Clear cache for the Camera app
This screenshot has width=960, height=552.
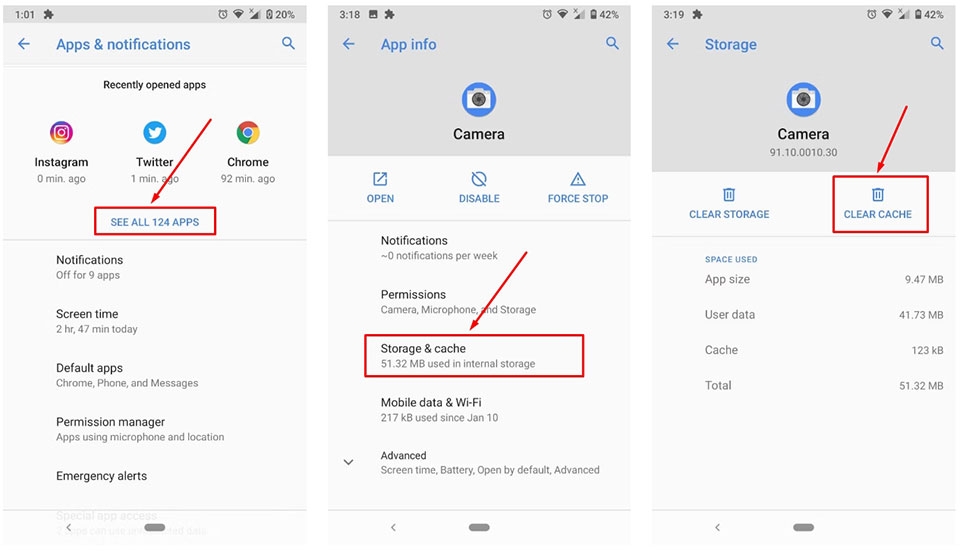click(x=878, y=204)
